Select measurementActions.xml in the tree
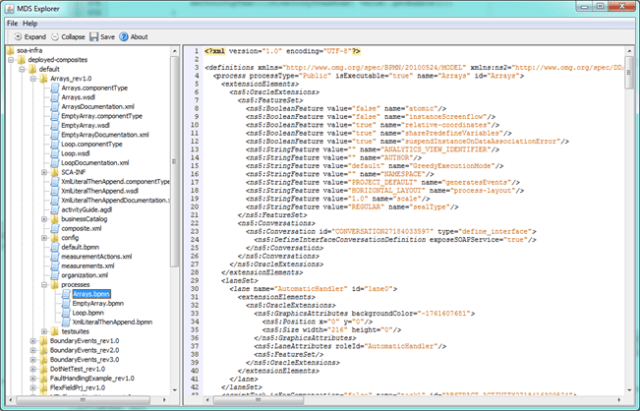The height and width of the screenshot is (411, 640). point(96,257)
